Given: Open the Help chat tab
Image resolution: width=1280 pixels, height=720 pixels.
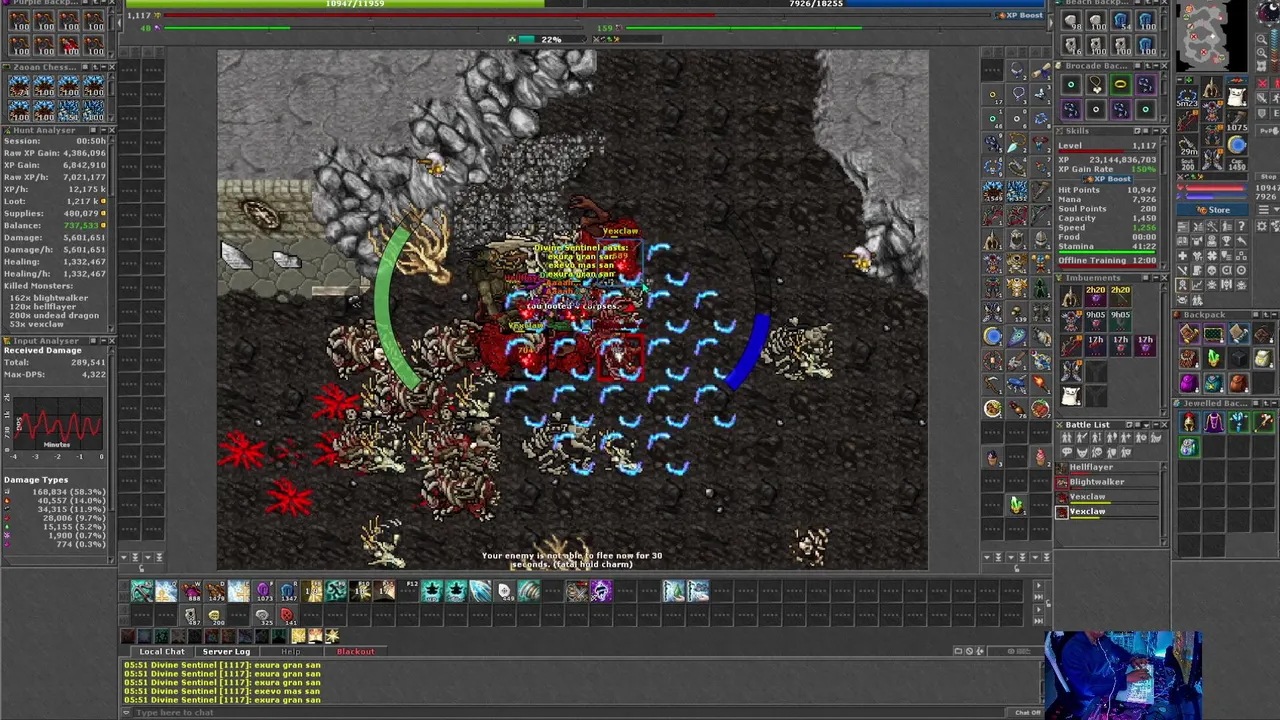Looking at the screenshot, I should coord(291,651).
